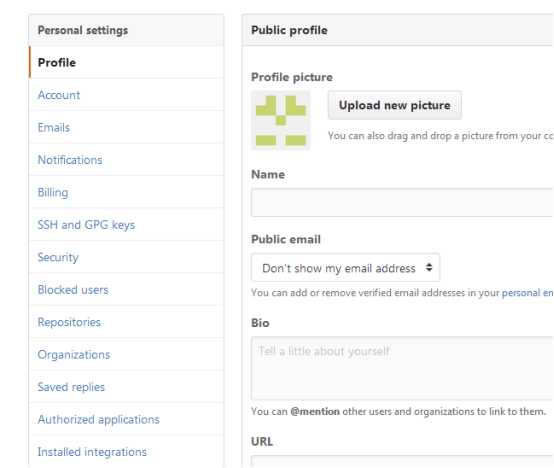Click the personal email settings link
This screenshot has width=554, height=468.
pyautogui.click(x=528, y=293)
